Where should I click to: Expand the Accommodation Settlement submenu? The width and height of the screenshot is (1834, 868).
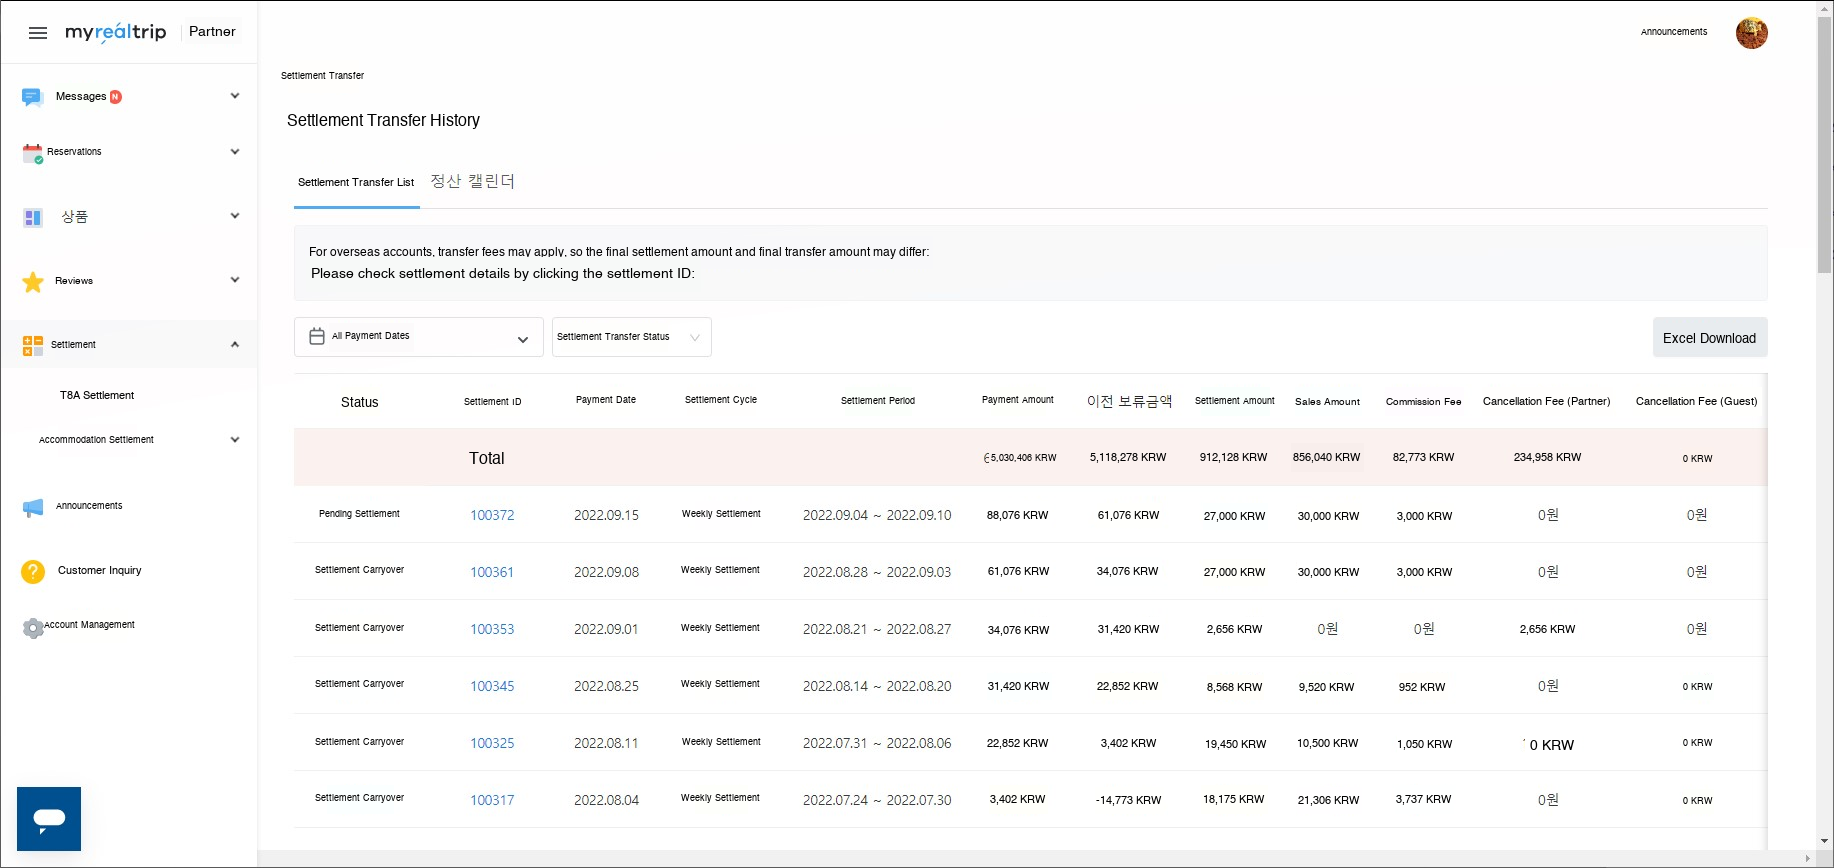235,439
